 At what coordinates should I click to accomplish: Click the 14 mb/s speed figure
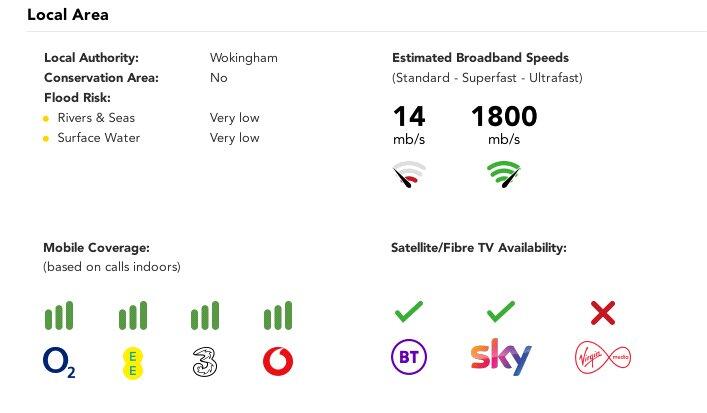pyautogui.click(x=409, y=117)
